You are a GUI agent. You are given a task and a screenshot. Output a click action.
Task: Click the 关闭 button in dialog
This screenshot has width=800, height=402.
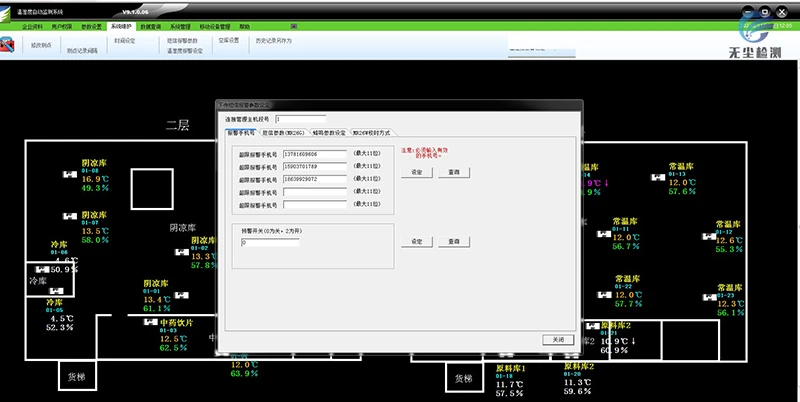(559, 339)
